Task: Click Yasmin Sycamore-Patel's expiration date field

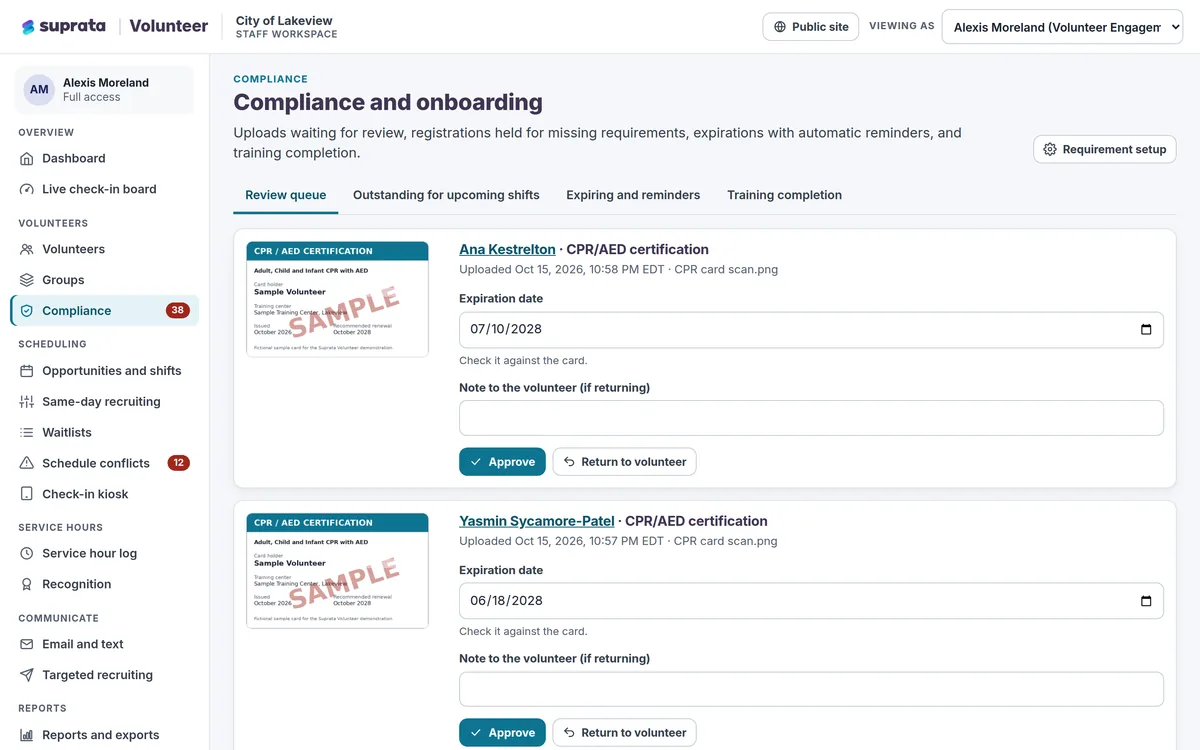Action: (x=811, y=601)
